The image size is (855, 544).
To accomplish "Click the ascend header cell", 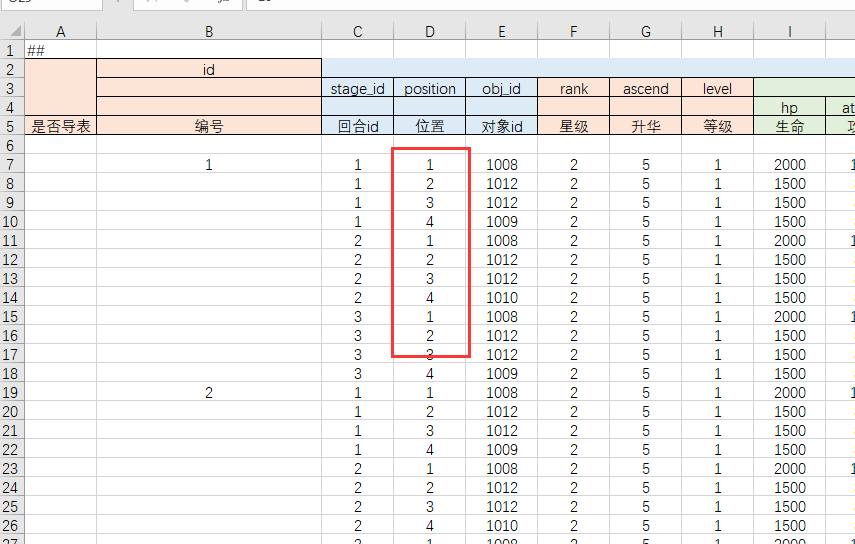I will tap(645, 88).
